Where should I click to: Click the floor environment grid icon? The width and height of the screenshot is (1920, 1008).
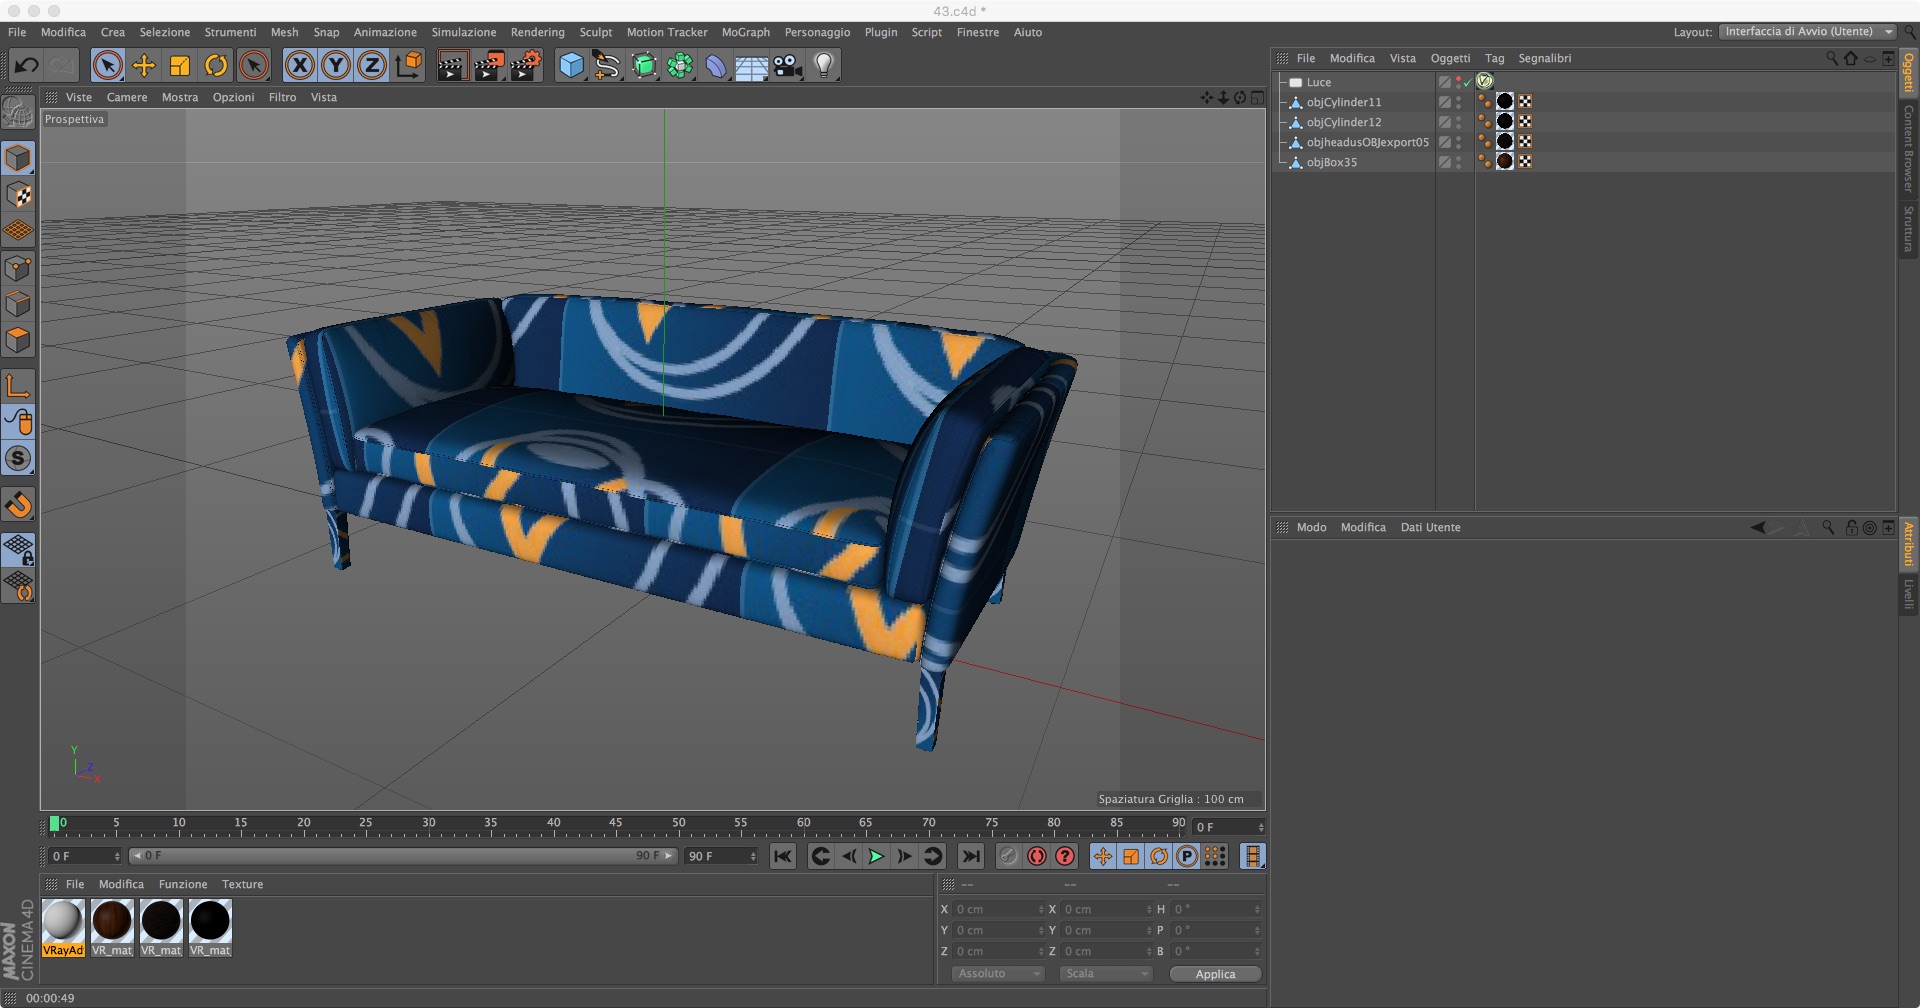click(x=752, y=66)
